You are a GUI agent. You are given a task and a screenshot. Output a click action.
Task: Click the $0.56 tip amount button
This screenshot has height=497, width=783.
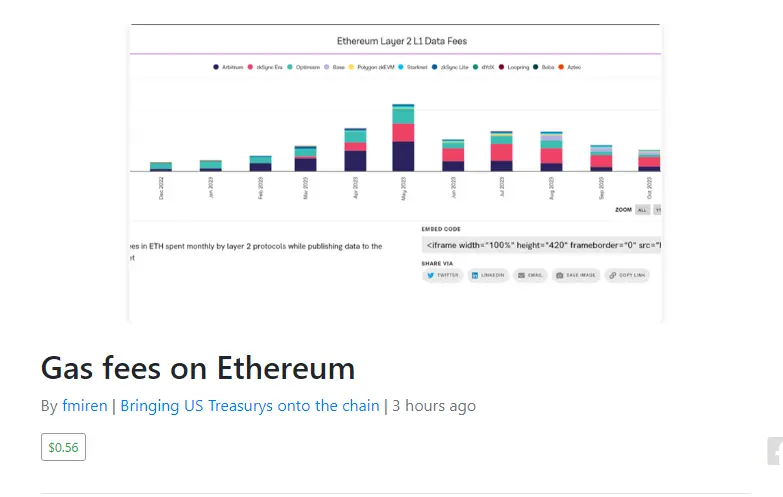63,447
